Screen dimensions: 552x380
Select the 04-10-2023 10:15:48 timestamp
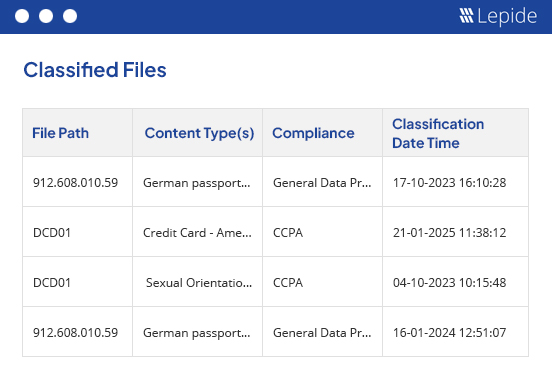(x=450, y=282)
